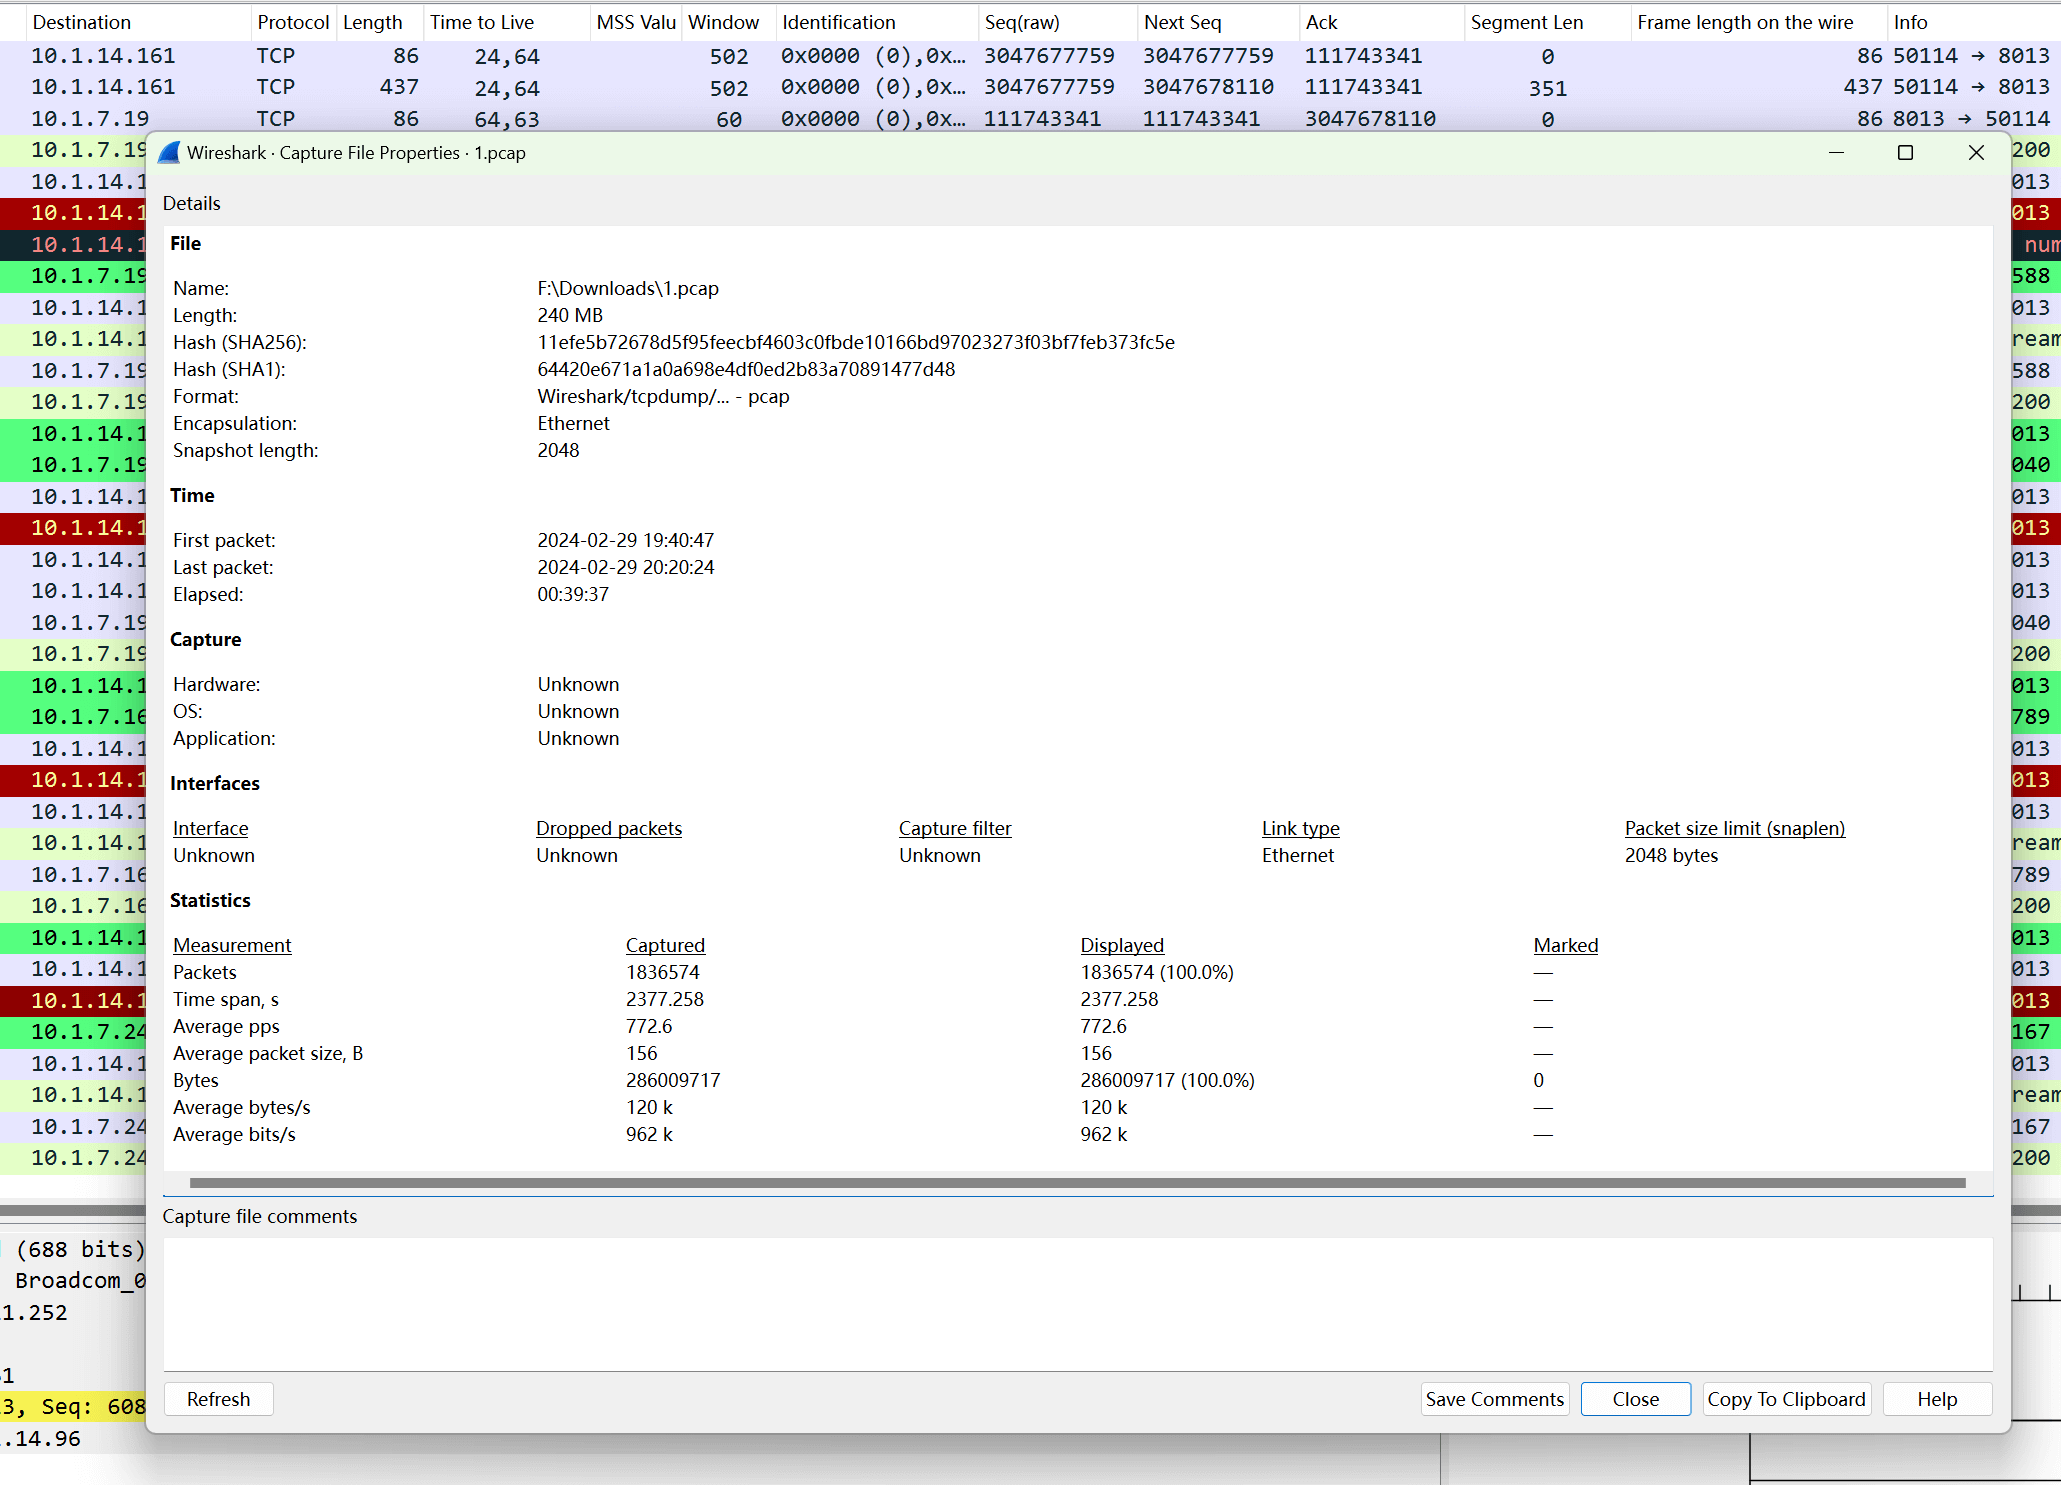The image size is (2061, 1485).
Task: Sort by the Protocol column header
Action: click(292, 22)
